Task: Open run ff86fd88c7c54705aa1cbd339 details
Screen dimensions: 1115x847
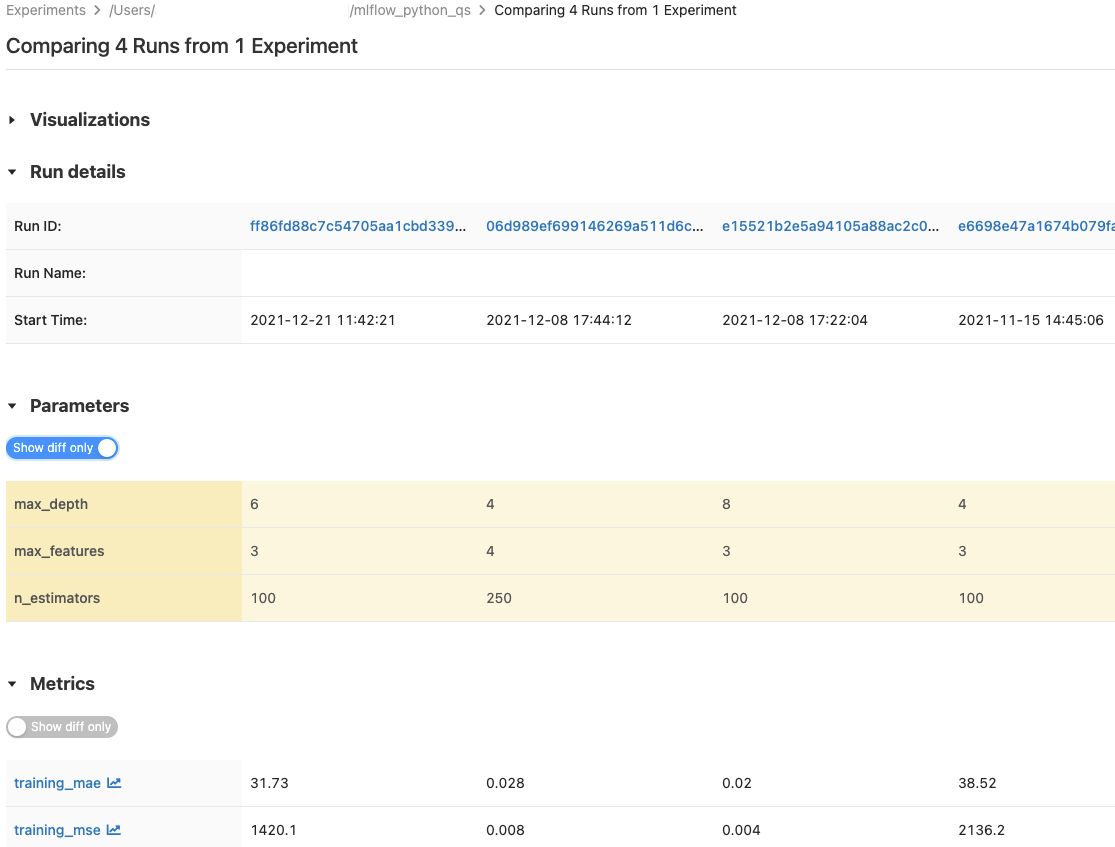Action: [358, 226]
